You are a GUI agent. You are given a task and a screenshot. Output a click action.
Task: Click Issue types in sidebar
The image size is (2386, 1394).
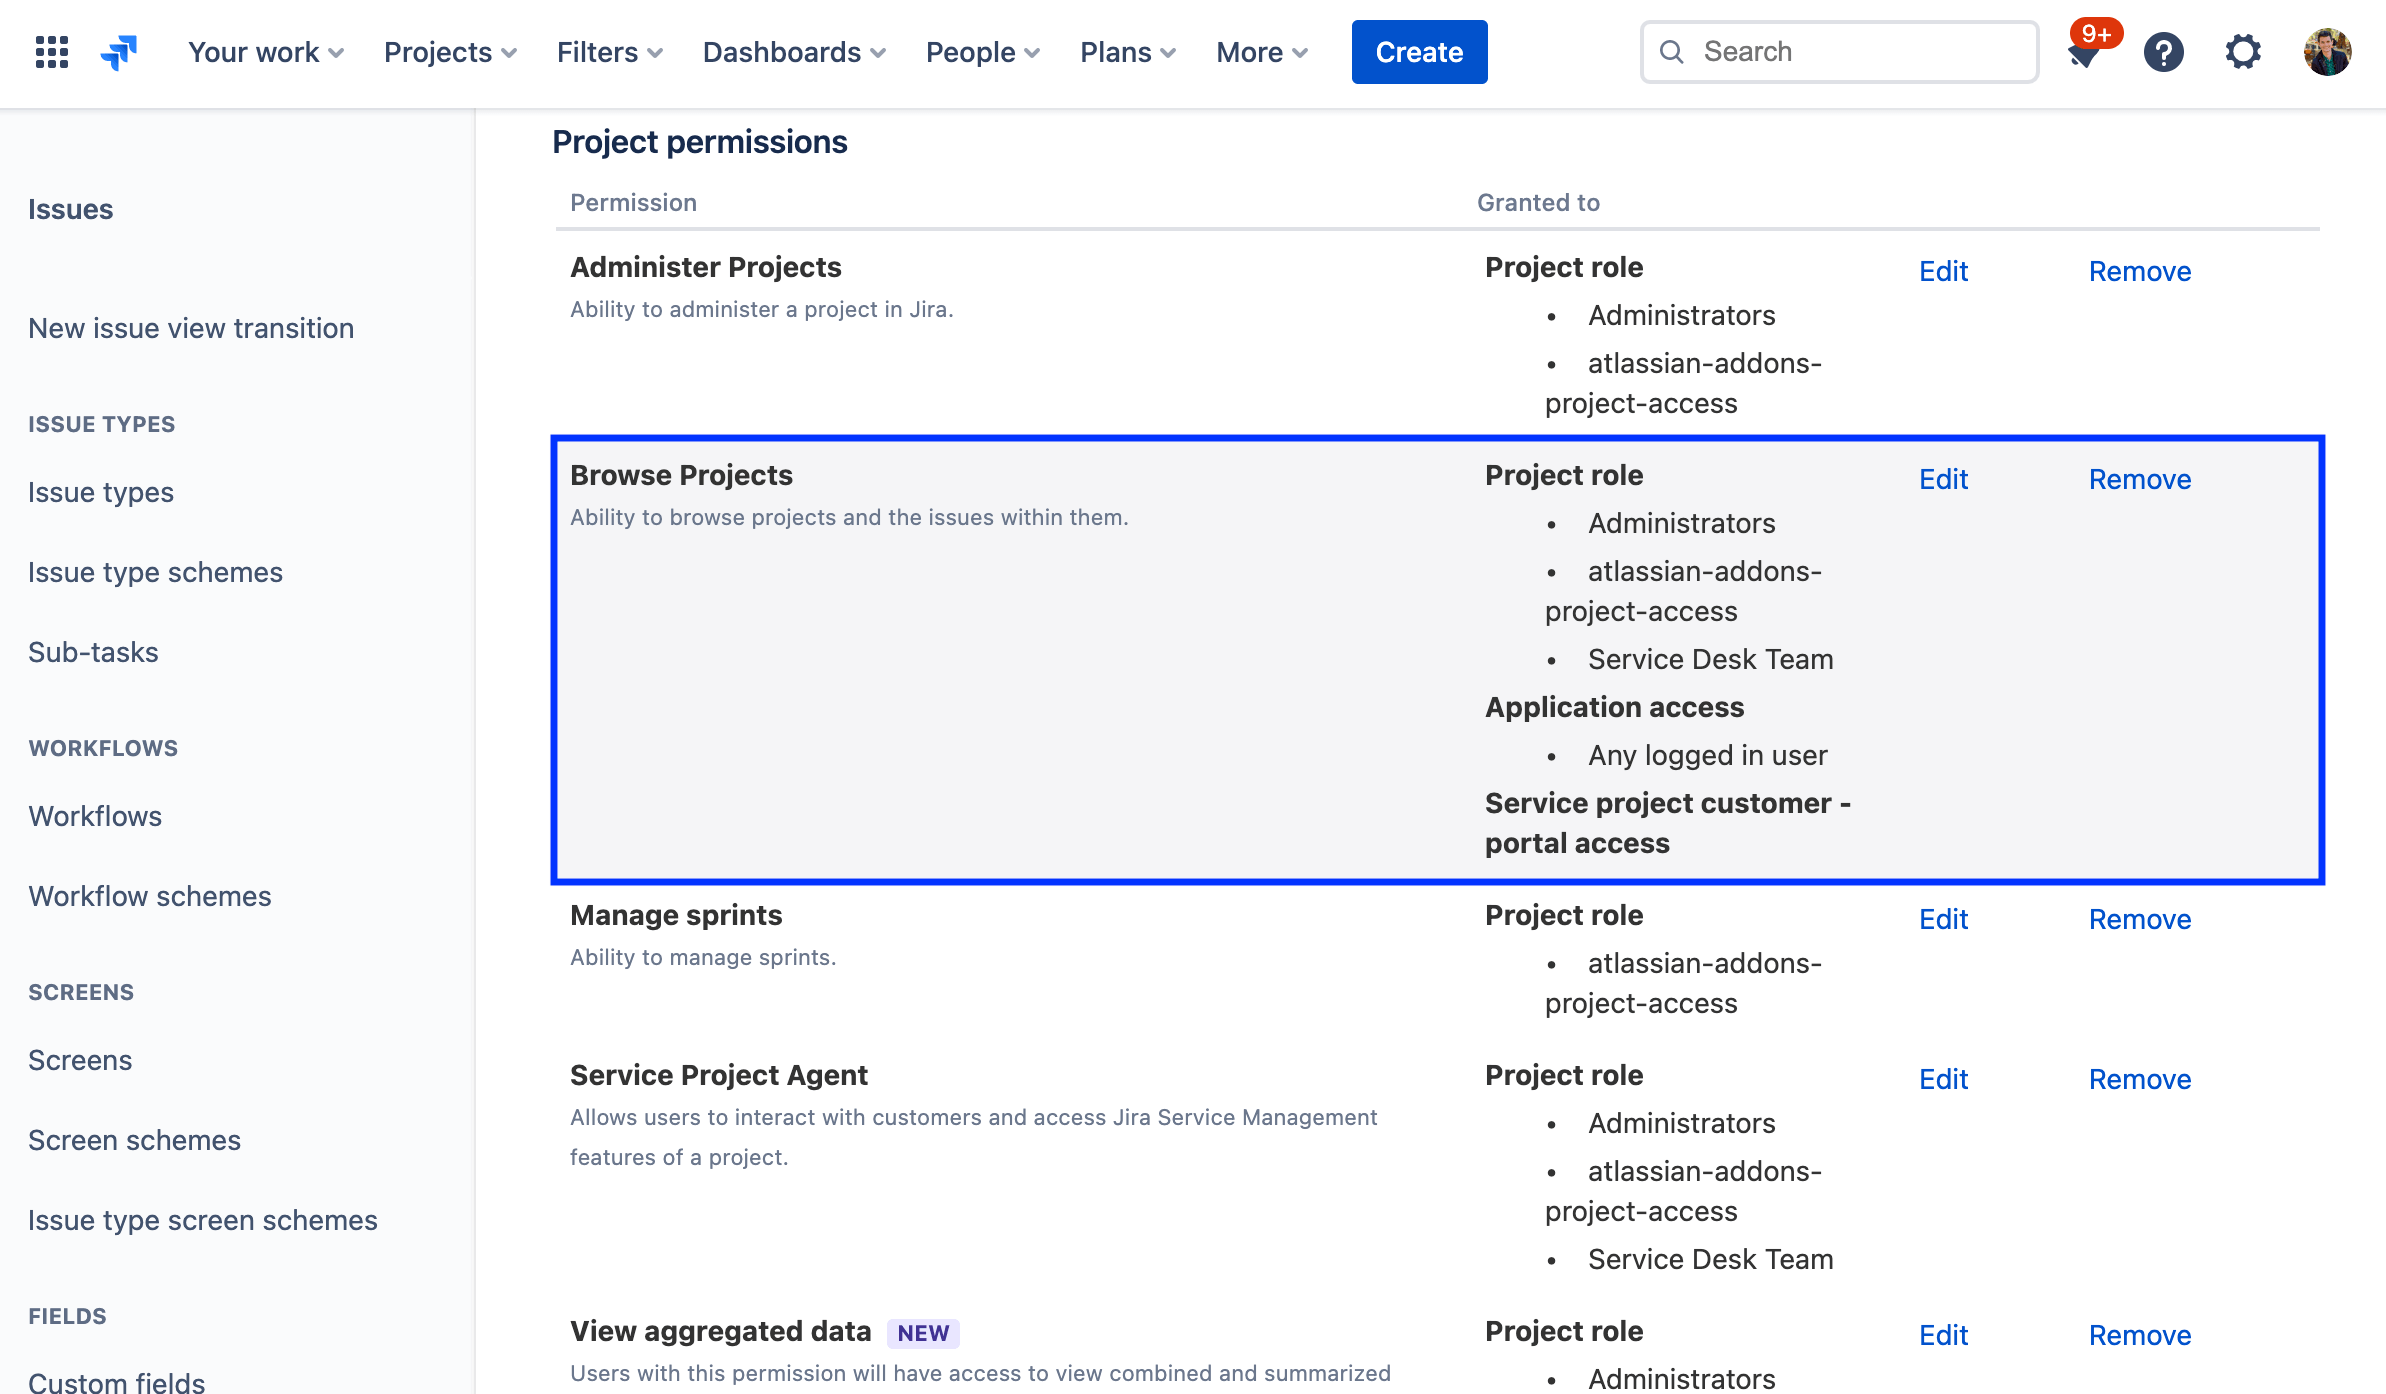[x=100, y=491]
